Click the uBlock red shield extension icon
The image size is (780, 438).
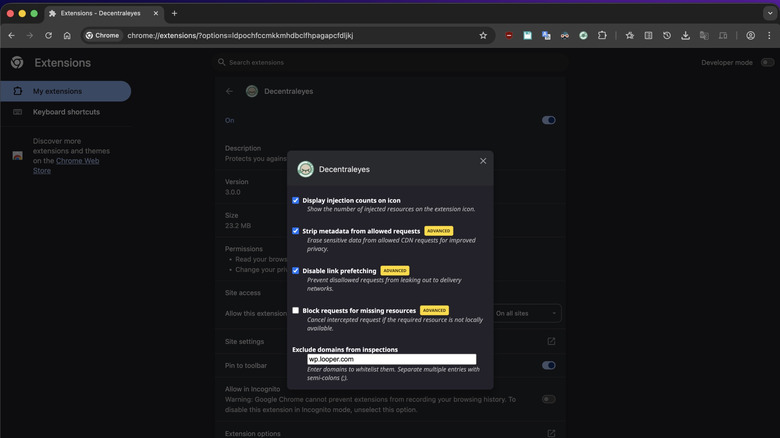pyautogui.click(x=508, y=35)
